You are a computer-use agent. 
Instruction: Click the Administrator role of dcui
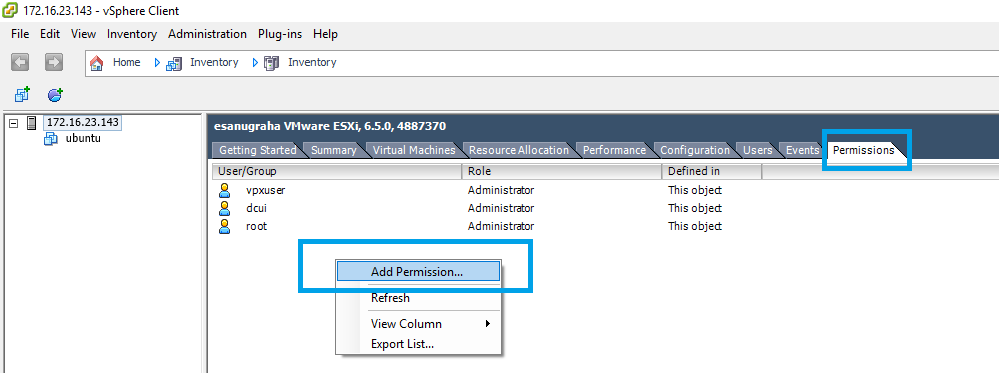click(501, 208)
